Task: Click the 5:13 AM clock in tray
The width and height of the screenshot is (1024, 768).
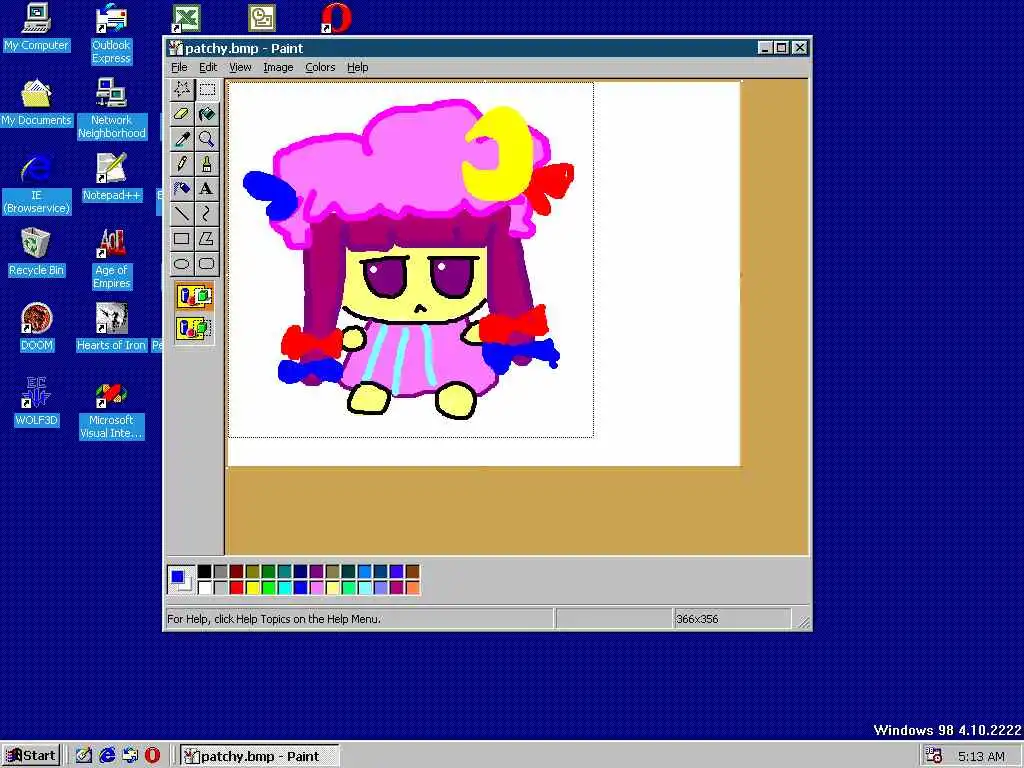Action: [982, 756]
